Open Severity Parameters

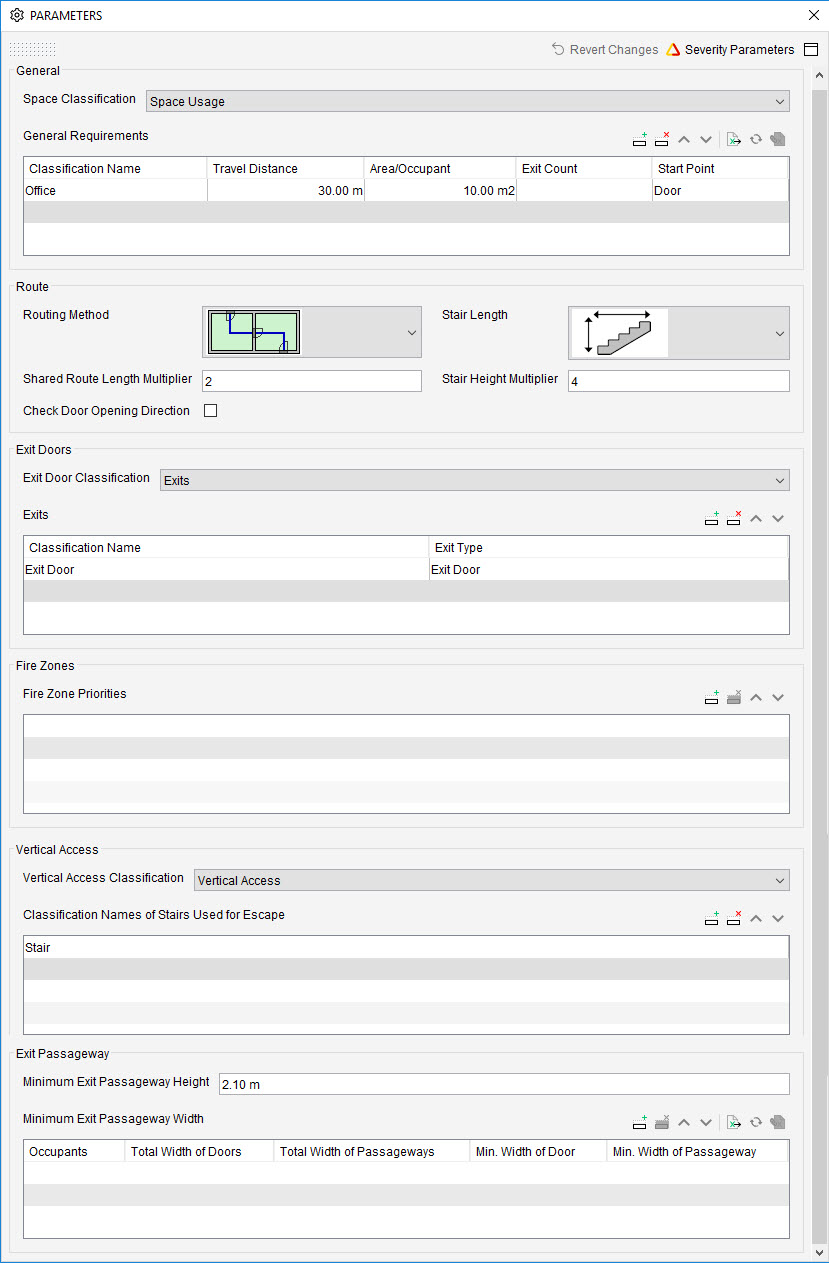[730, 50]
